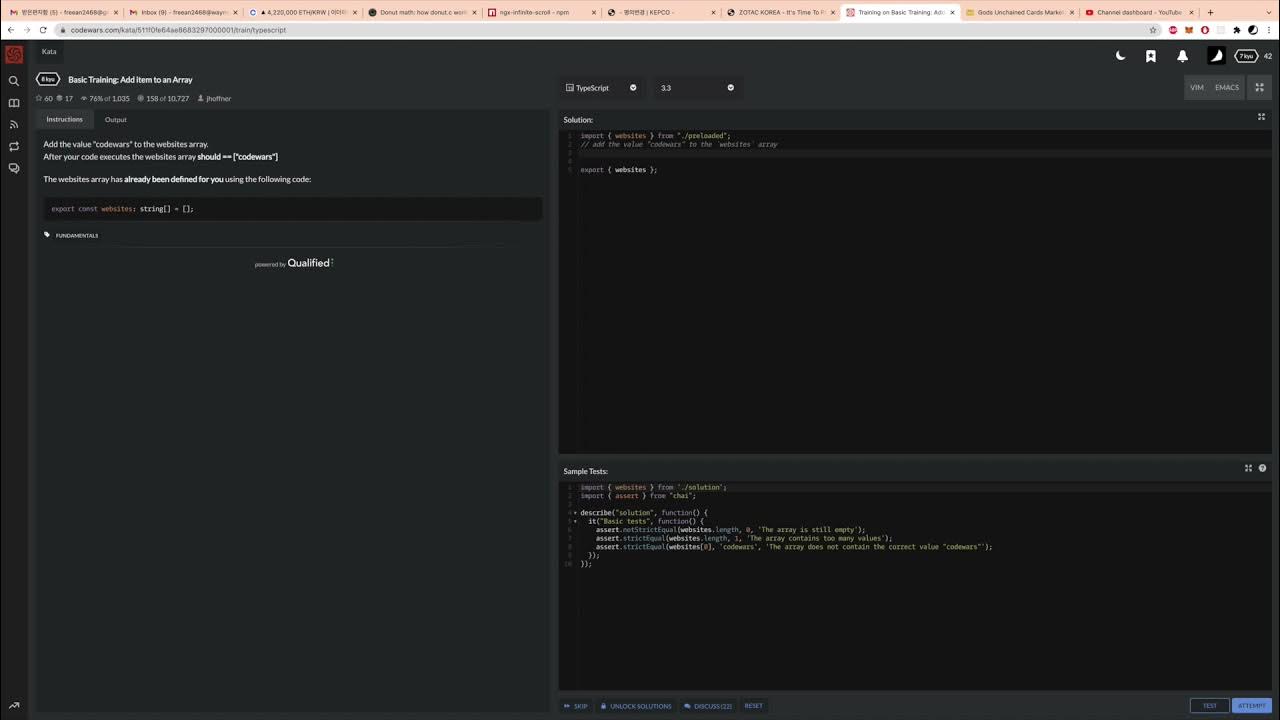
Task: Click the star count icon showing 60
Action: pos(40,98)
